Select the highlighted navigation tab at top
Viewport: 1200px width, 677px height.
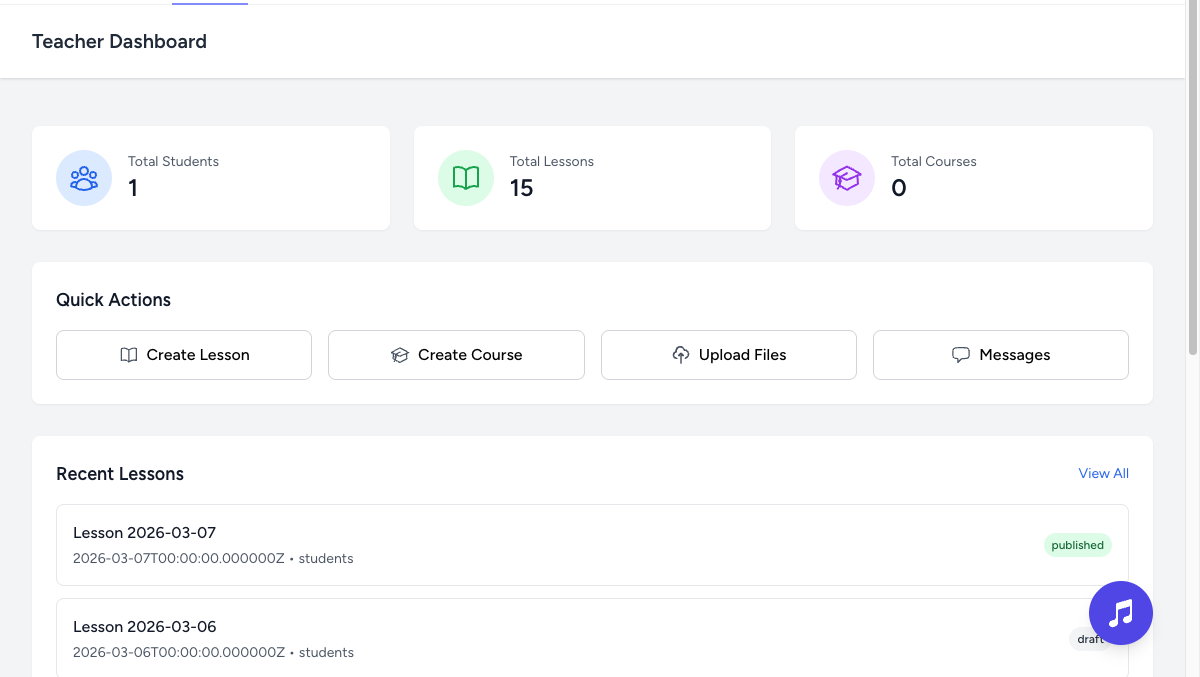(x=209, y=3)
